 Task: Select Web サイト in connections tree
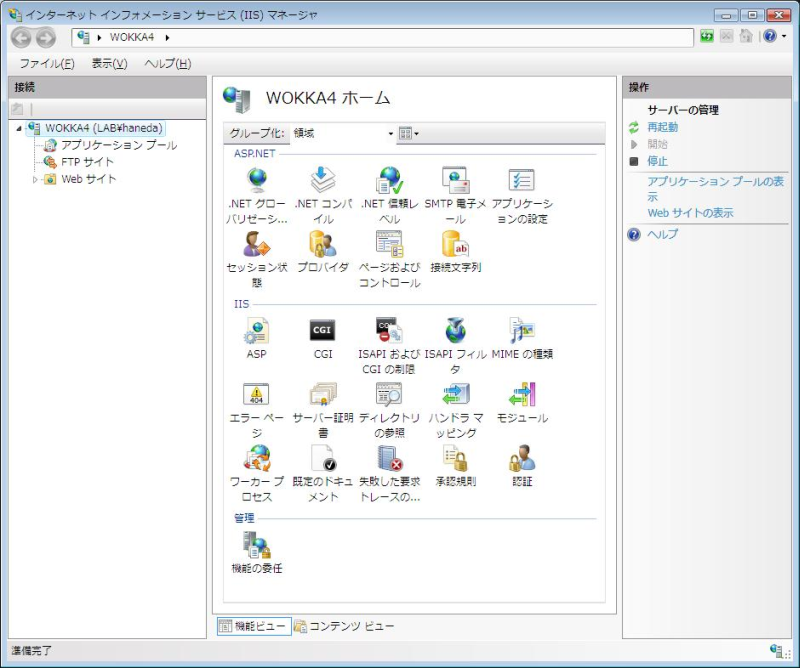89,179
